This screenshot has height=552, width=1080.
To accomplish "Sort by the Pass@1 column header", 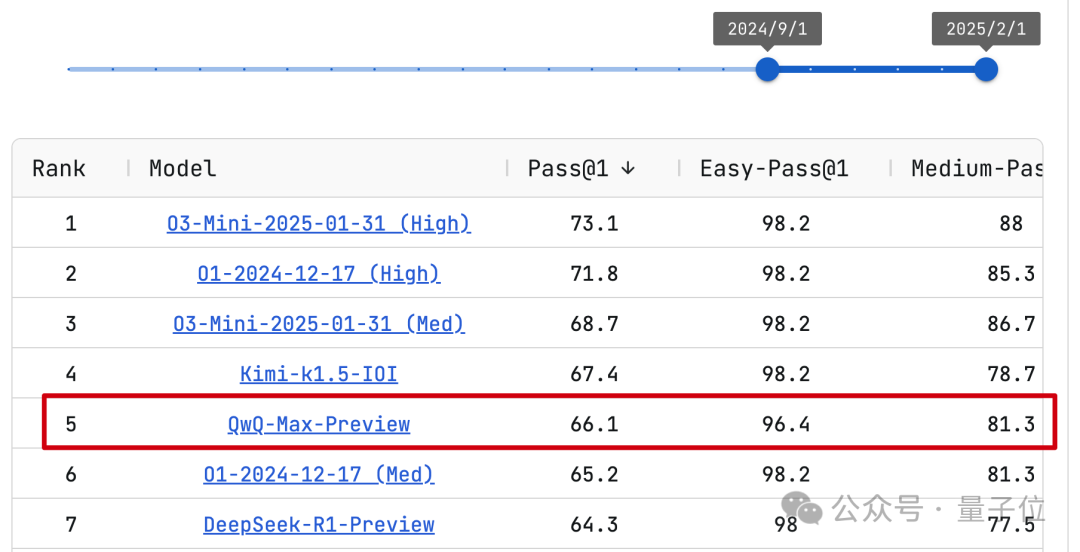I will [x=568, y=168].
